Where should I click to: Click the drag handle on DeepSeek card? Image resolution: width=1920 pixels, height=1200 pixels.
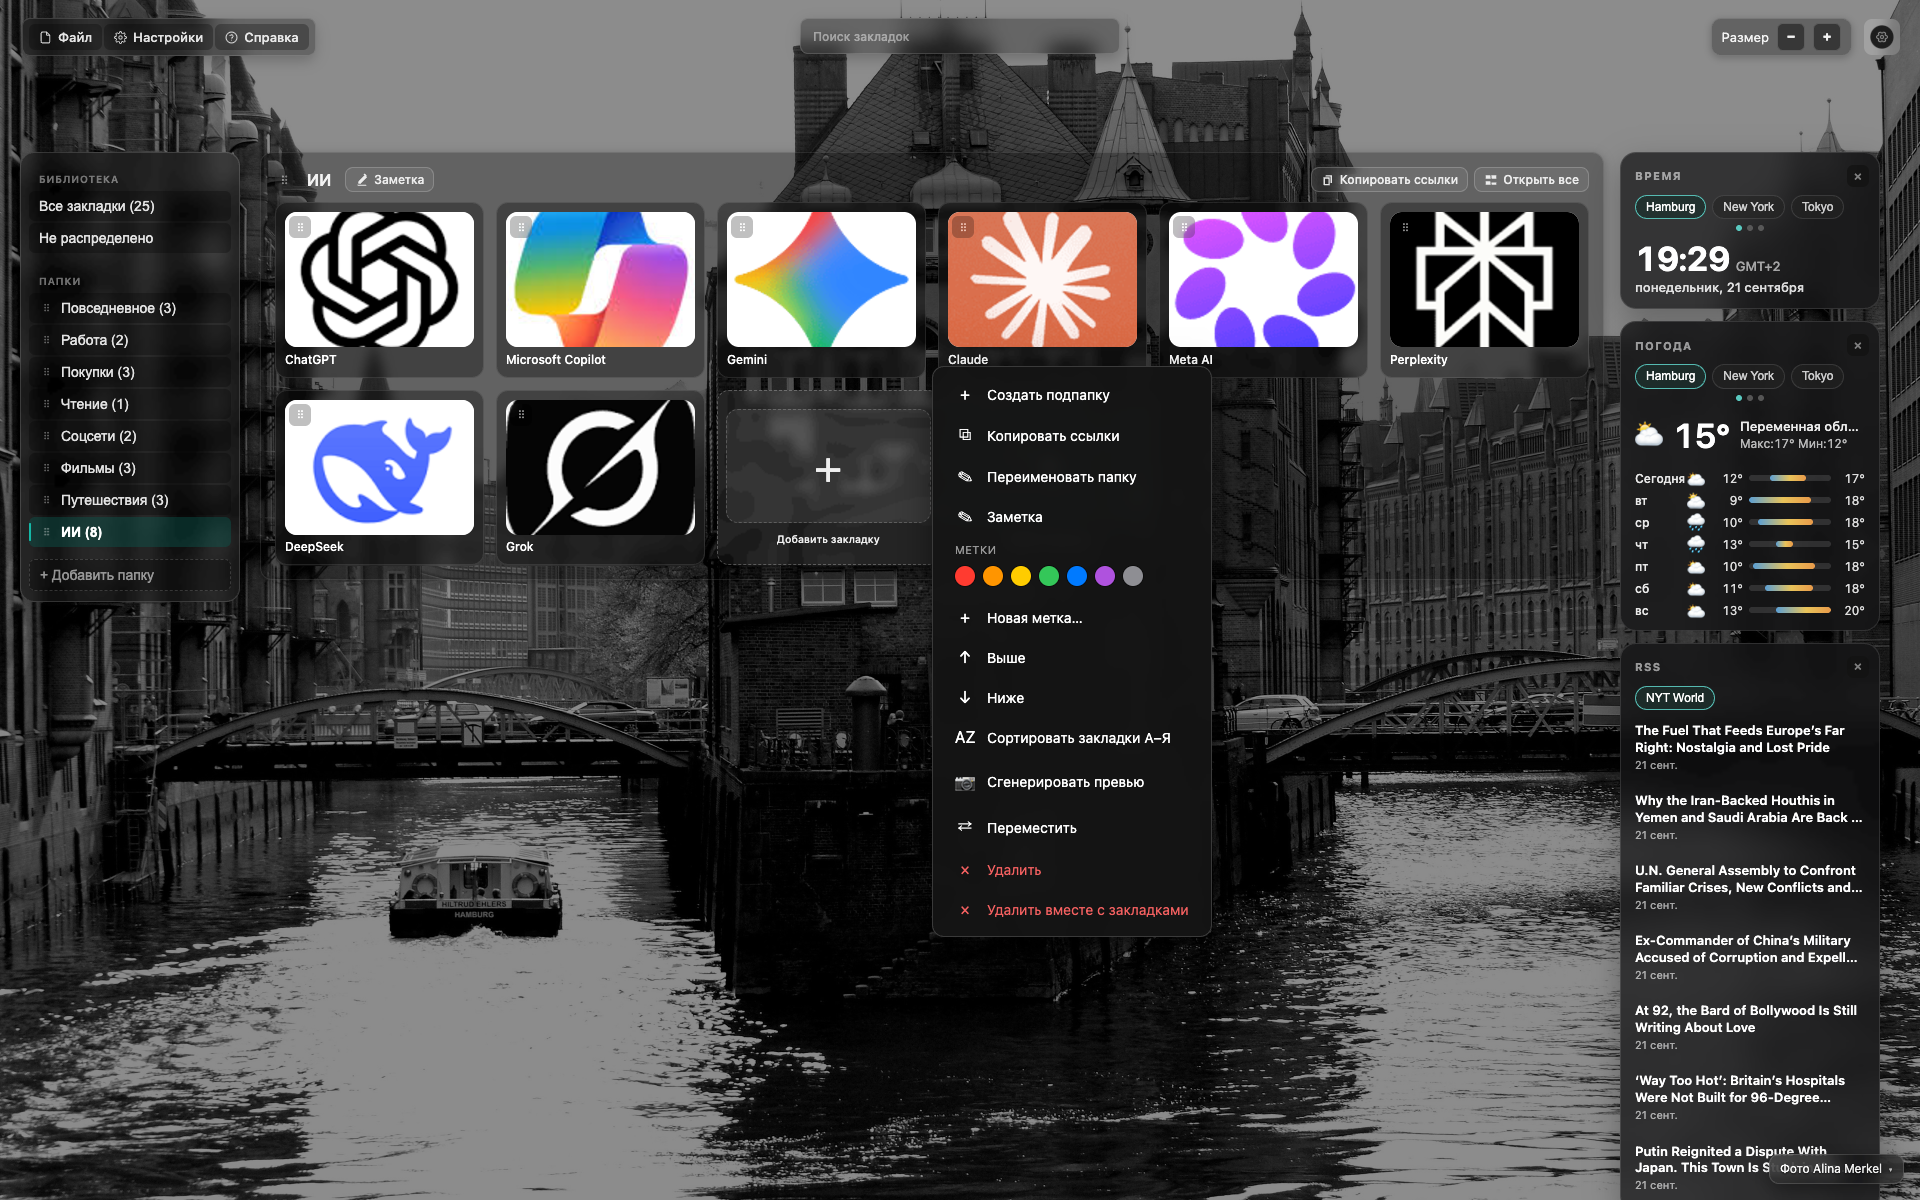300,414
